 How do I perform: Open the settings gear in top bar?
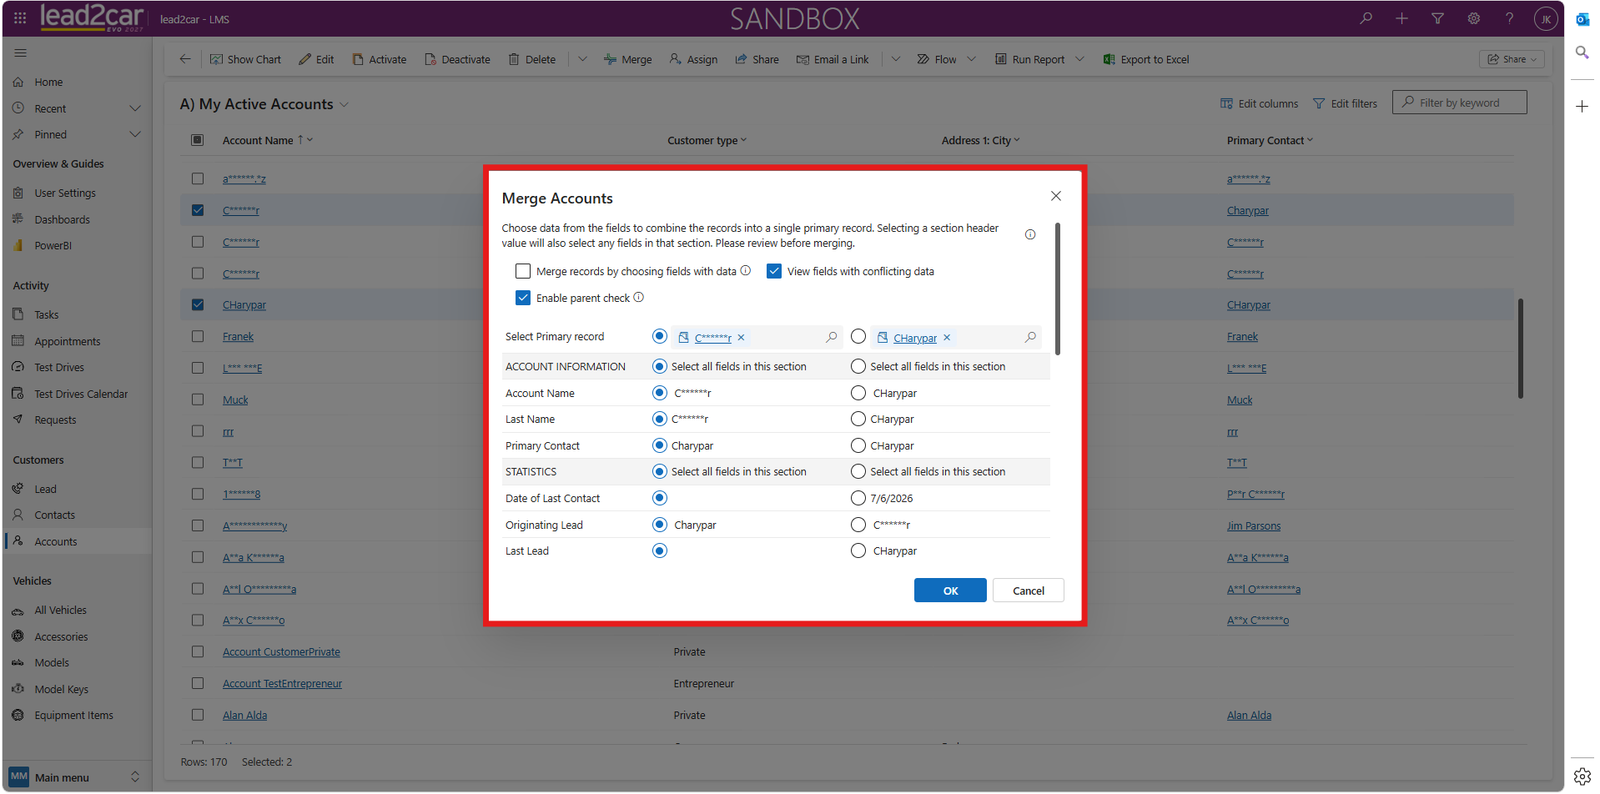click(1474, 18)
